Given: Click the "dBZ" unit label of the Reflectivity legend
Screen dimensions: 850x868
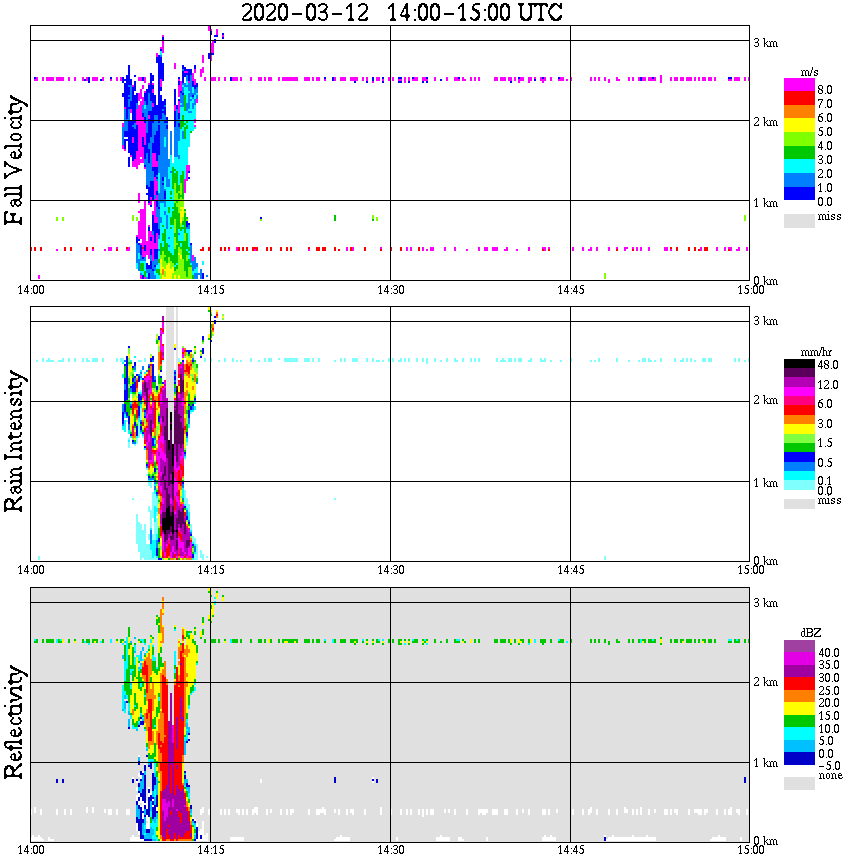Looking at the screenshot, I should pyautogui.click(x=811, y=633).
